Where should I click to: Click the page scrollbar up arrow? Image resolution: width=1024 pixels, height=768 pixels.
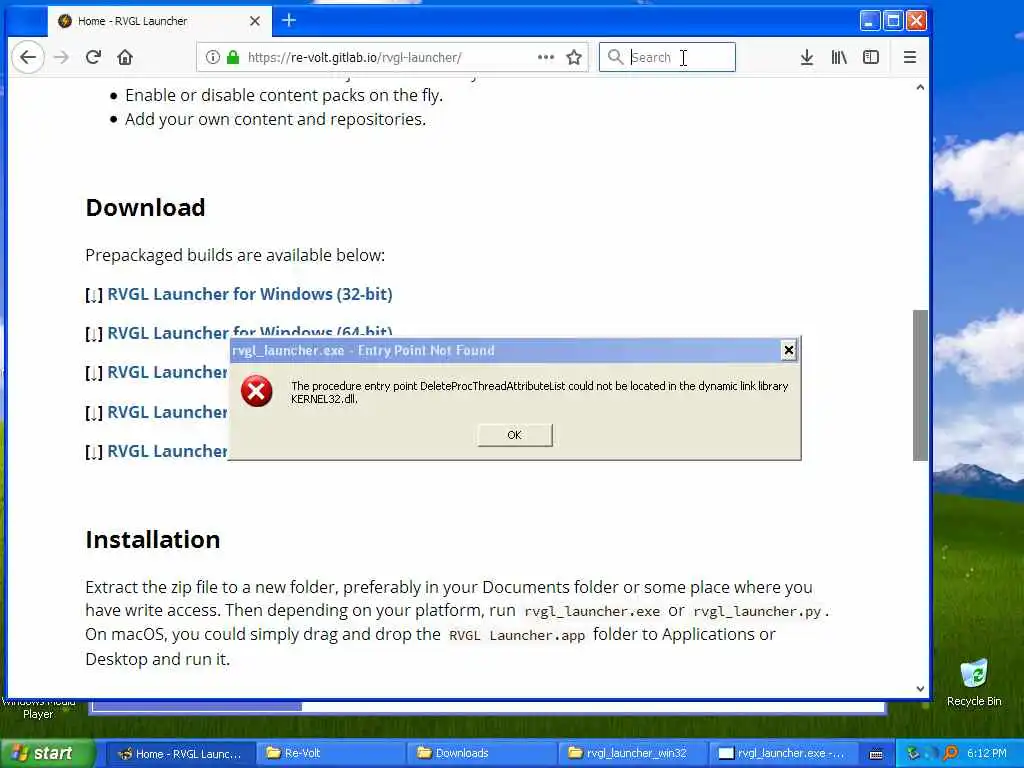point(920,87)
